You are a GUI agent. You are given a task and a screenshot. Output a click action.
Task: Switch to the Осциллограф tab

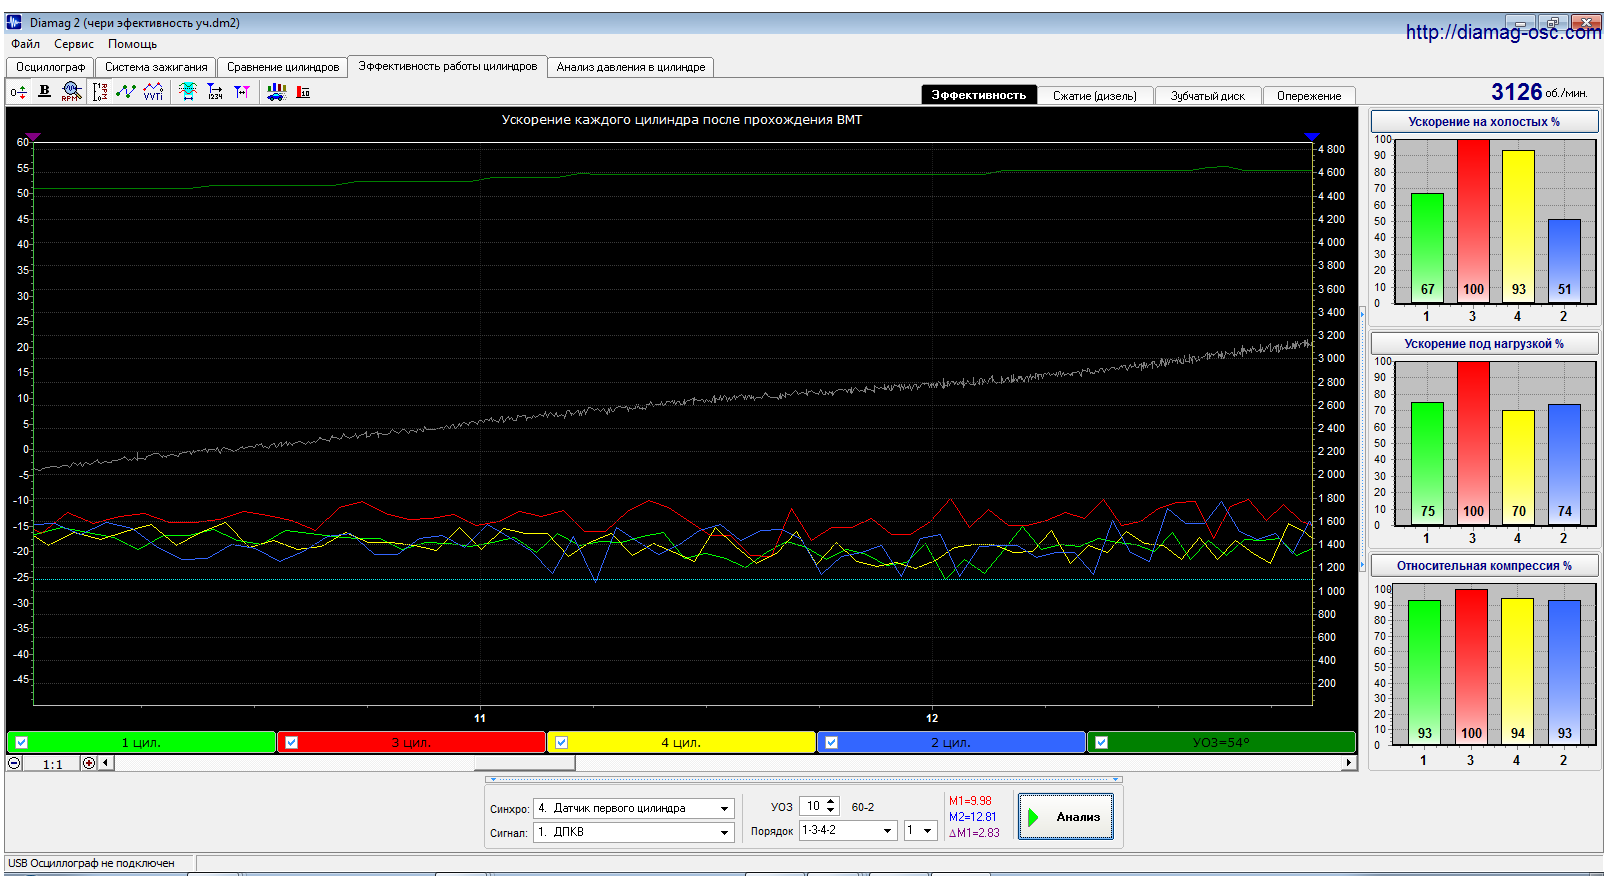coord(50,67)
